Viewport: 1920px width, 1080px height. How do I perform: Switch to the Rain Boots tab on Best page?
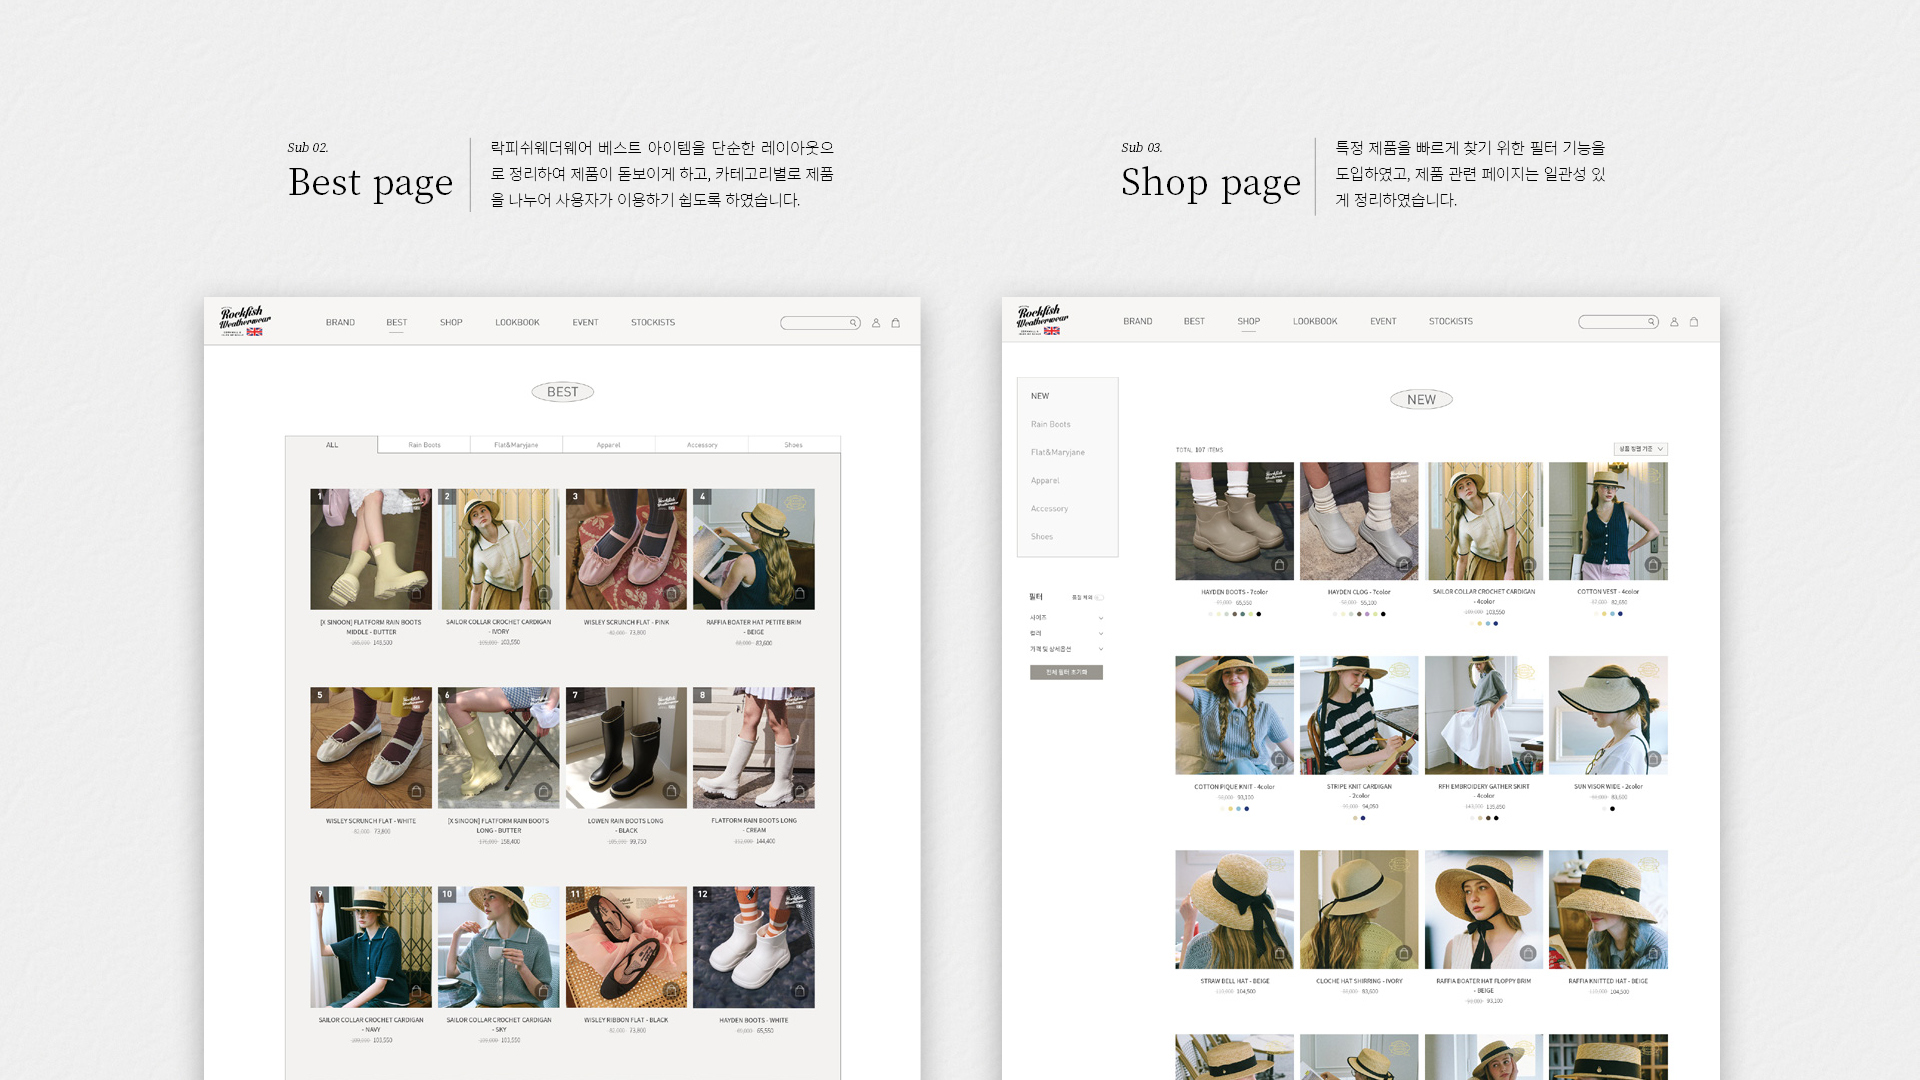424,445
